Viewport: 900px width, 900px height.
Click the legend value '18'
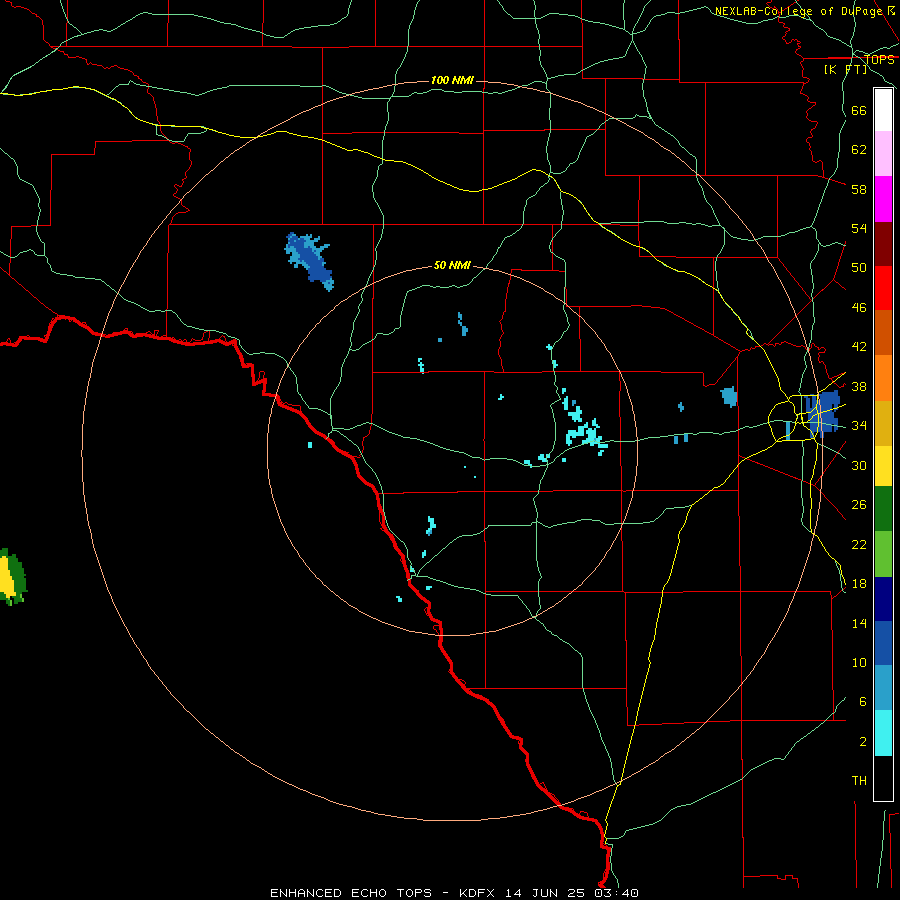[x=859, y=584]
